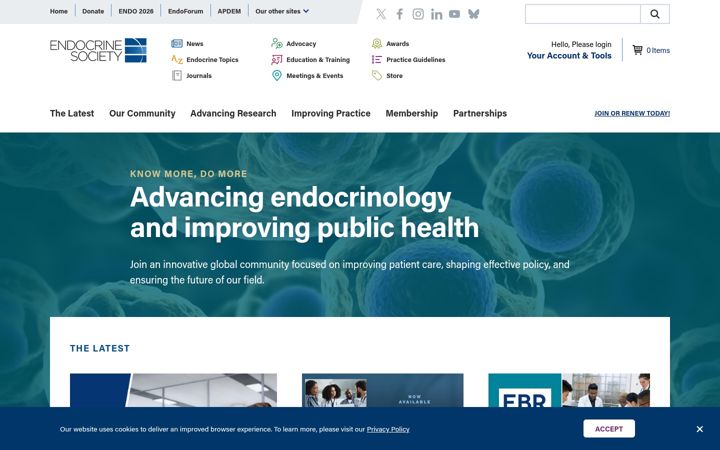The height and width of the screenshot is (450, 720).
Task: Accept the cookies notice
Action: click(609, 429)
